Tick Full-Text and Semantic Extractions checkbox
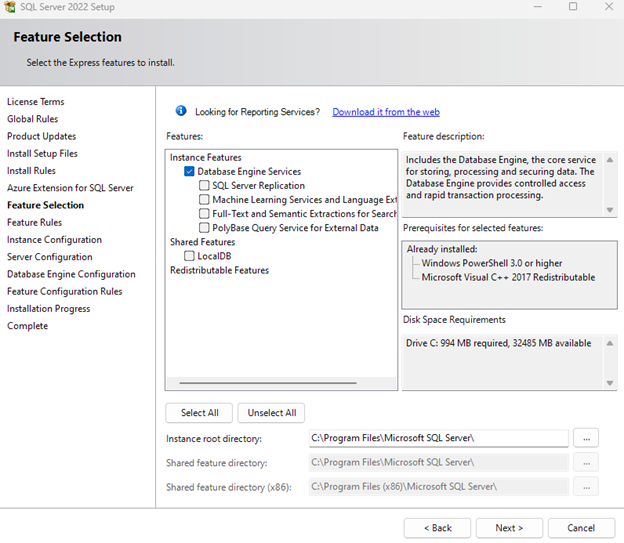The image size is (624, 543). (204, 214)
